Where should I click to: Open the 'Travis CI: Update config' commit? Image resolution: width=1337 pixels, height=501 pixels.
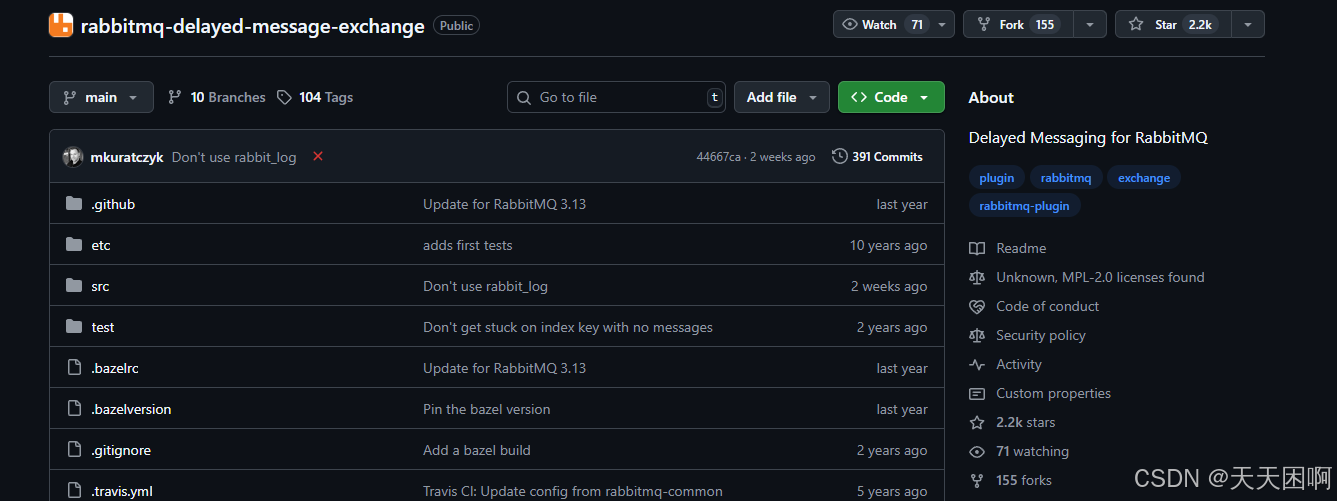pos(573,491)
